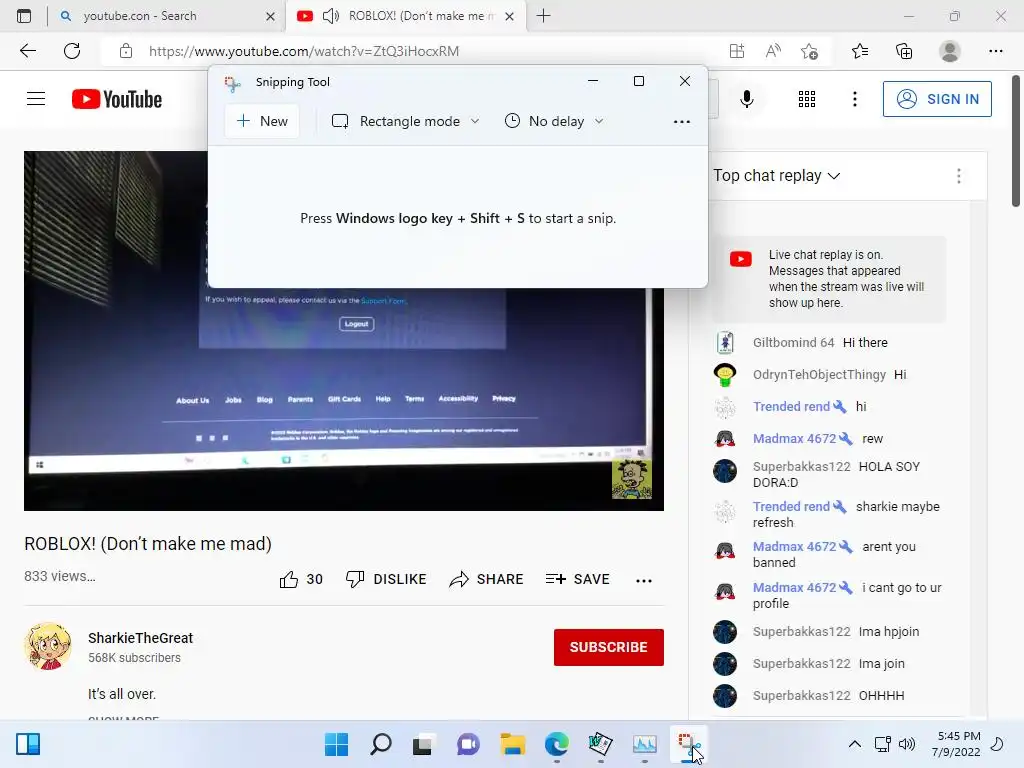Screen dimensions: 1024x768
Task: Go to YouTube home via logo
Action: pyautogui.click(x=117, y=99)
